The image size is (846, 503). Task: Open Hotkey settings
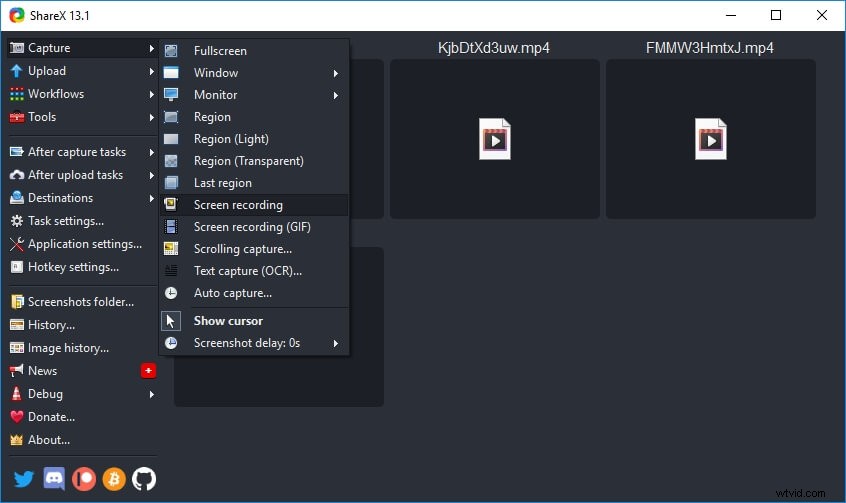point(72,267)
